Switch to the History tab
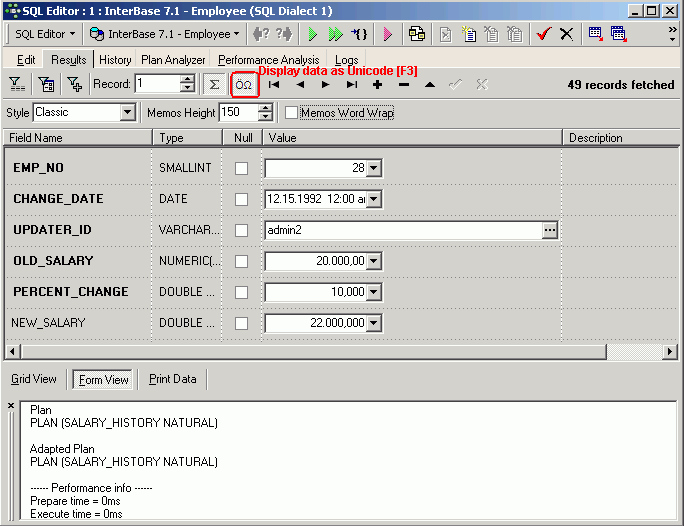The image size is (684, 526). click(x=115, y=60)
